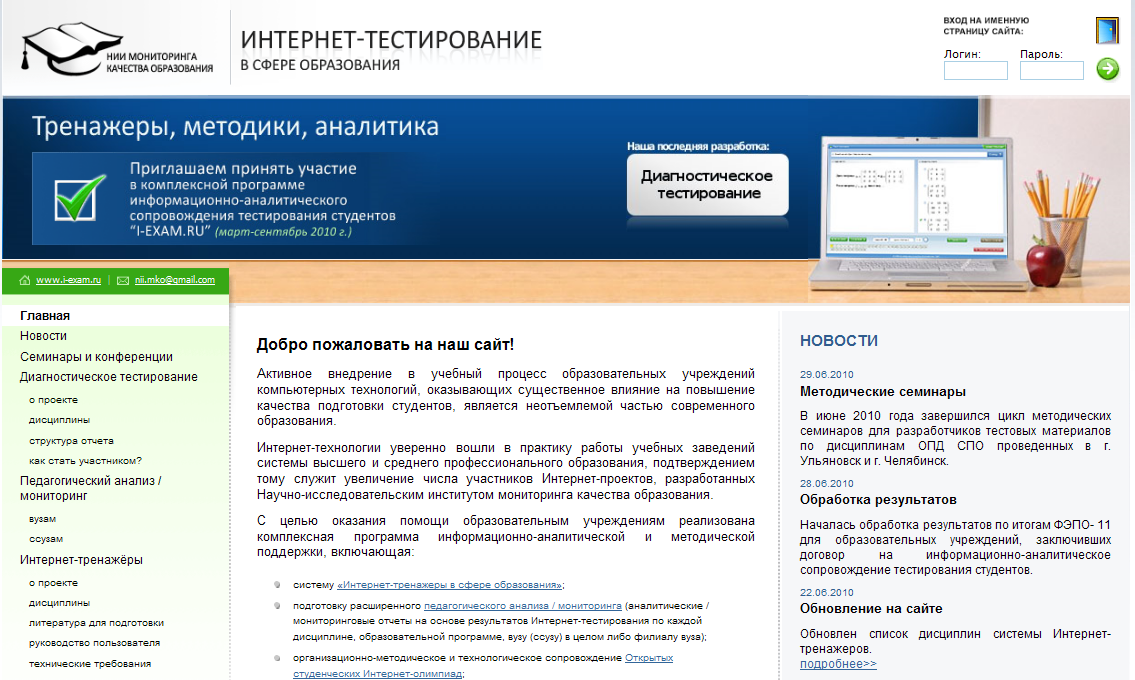
Task: Focus the "Пароль" input field
Action: (1051, 71)
